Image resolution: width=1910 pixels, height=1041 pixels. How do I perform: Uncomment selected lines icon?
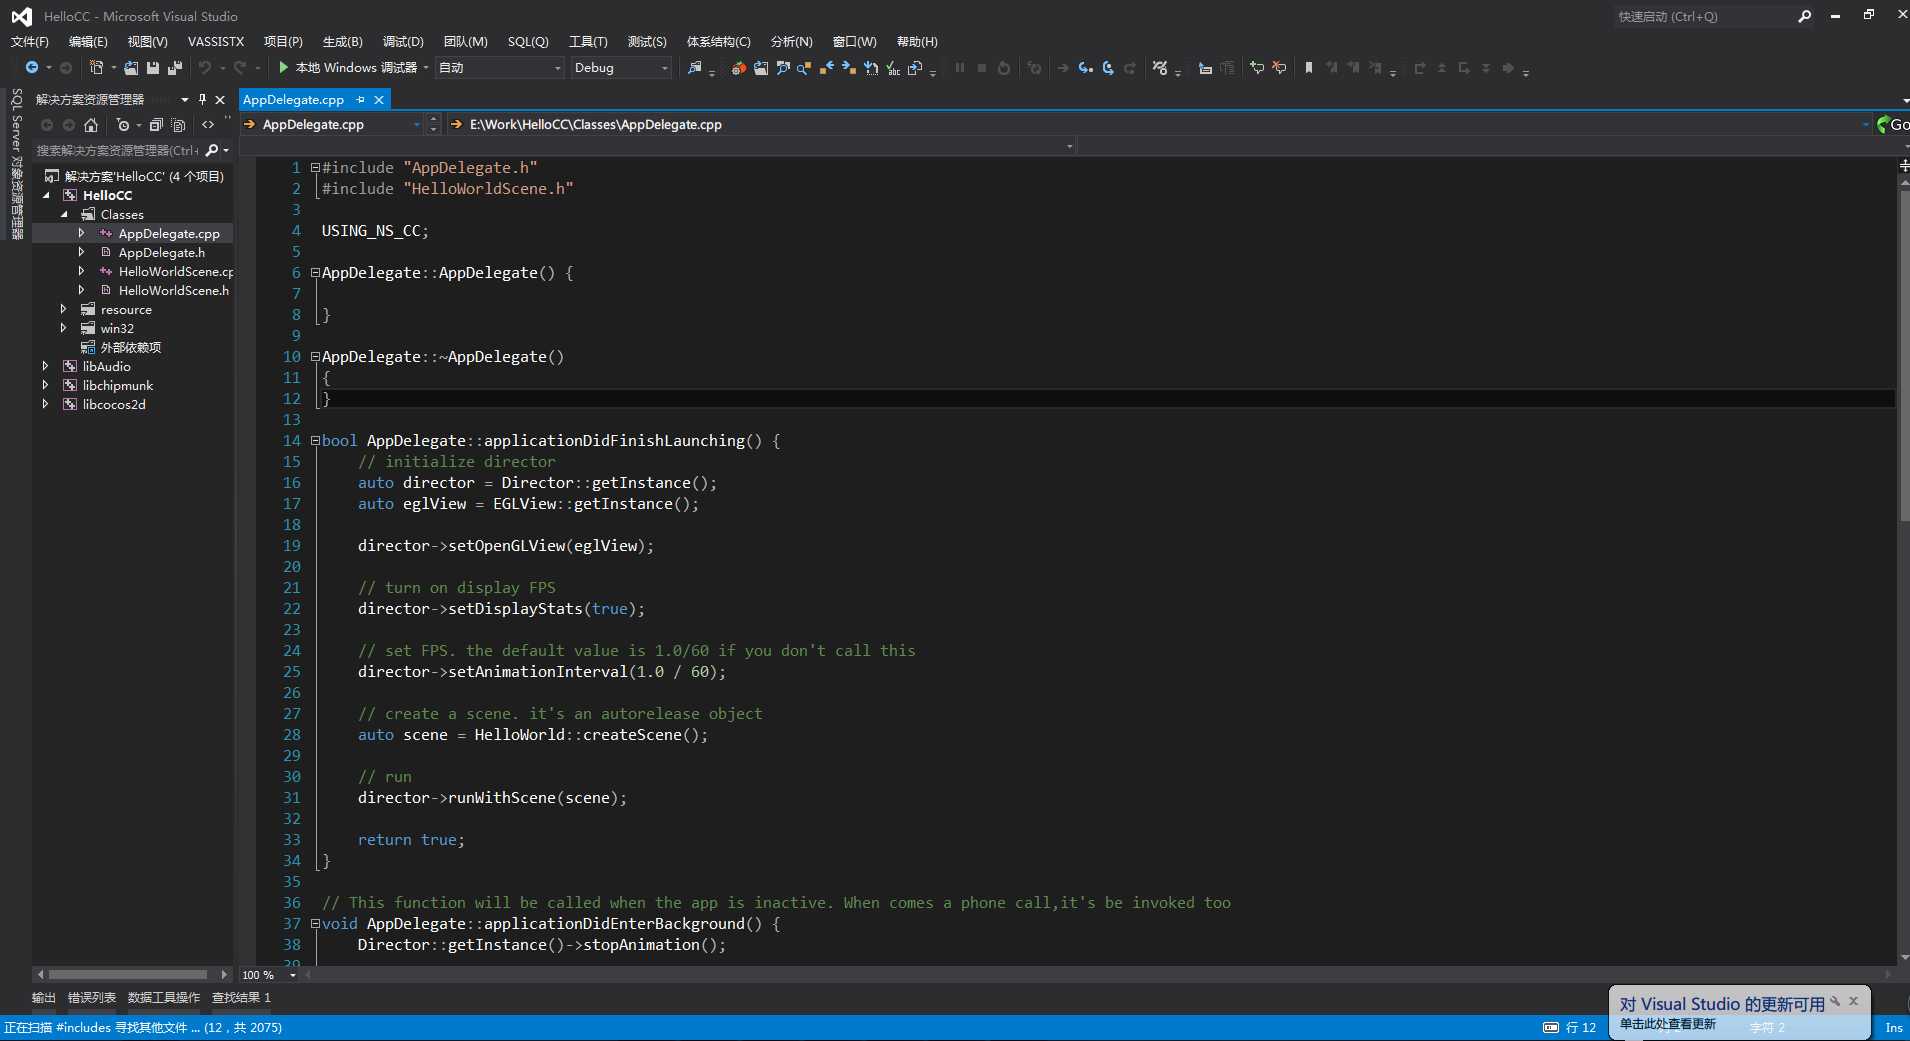click(1279, 68)
